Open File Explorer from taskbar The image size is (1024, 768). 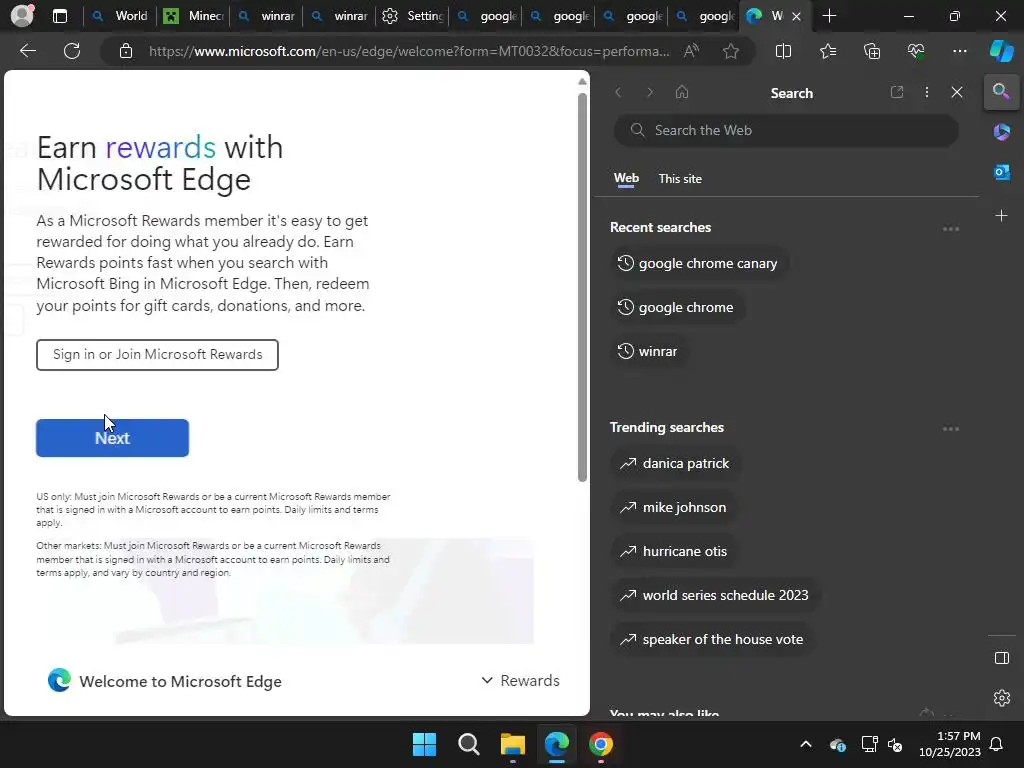[x=513, y=744]
